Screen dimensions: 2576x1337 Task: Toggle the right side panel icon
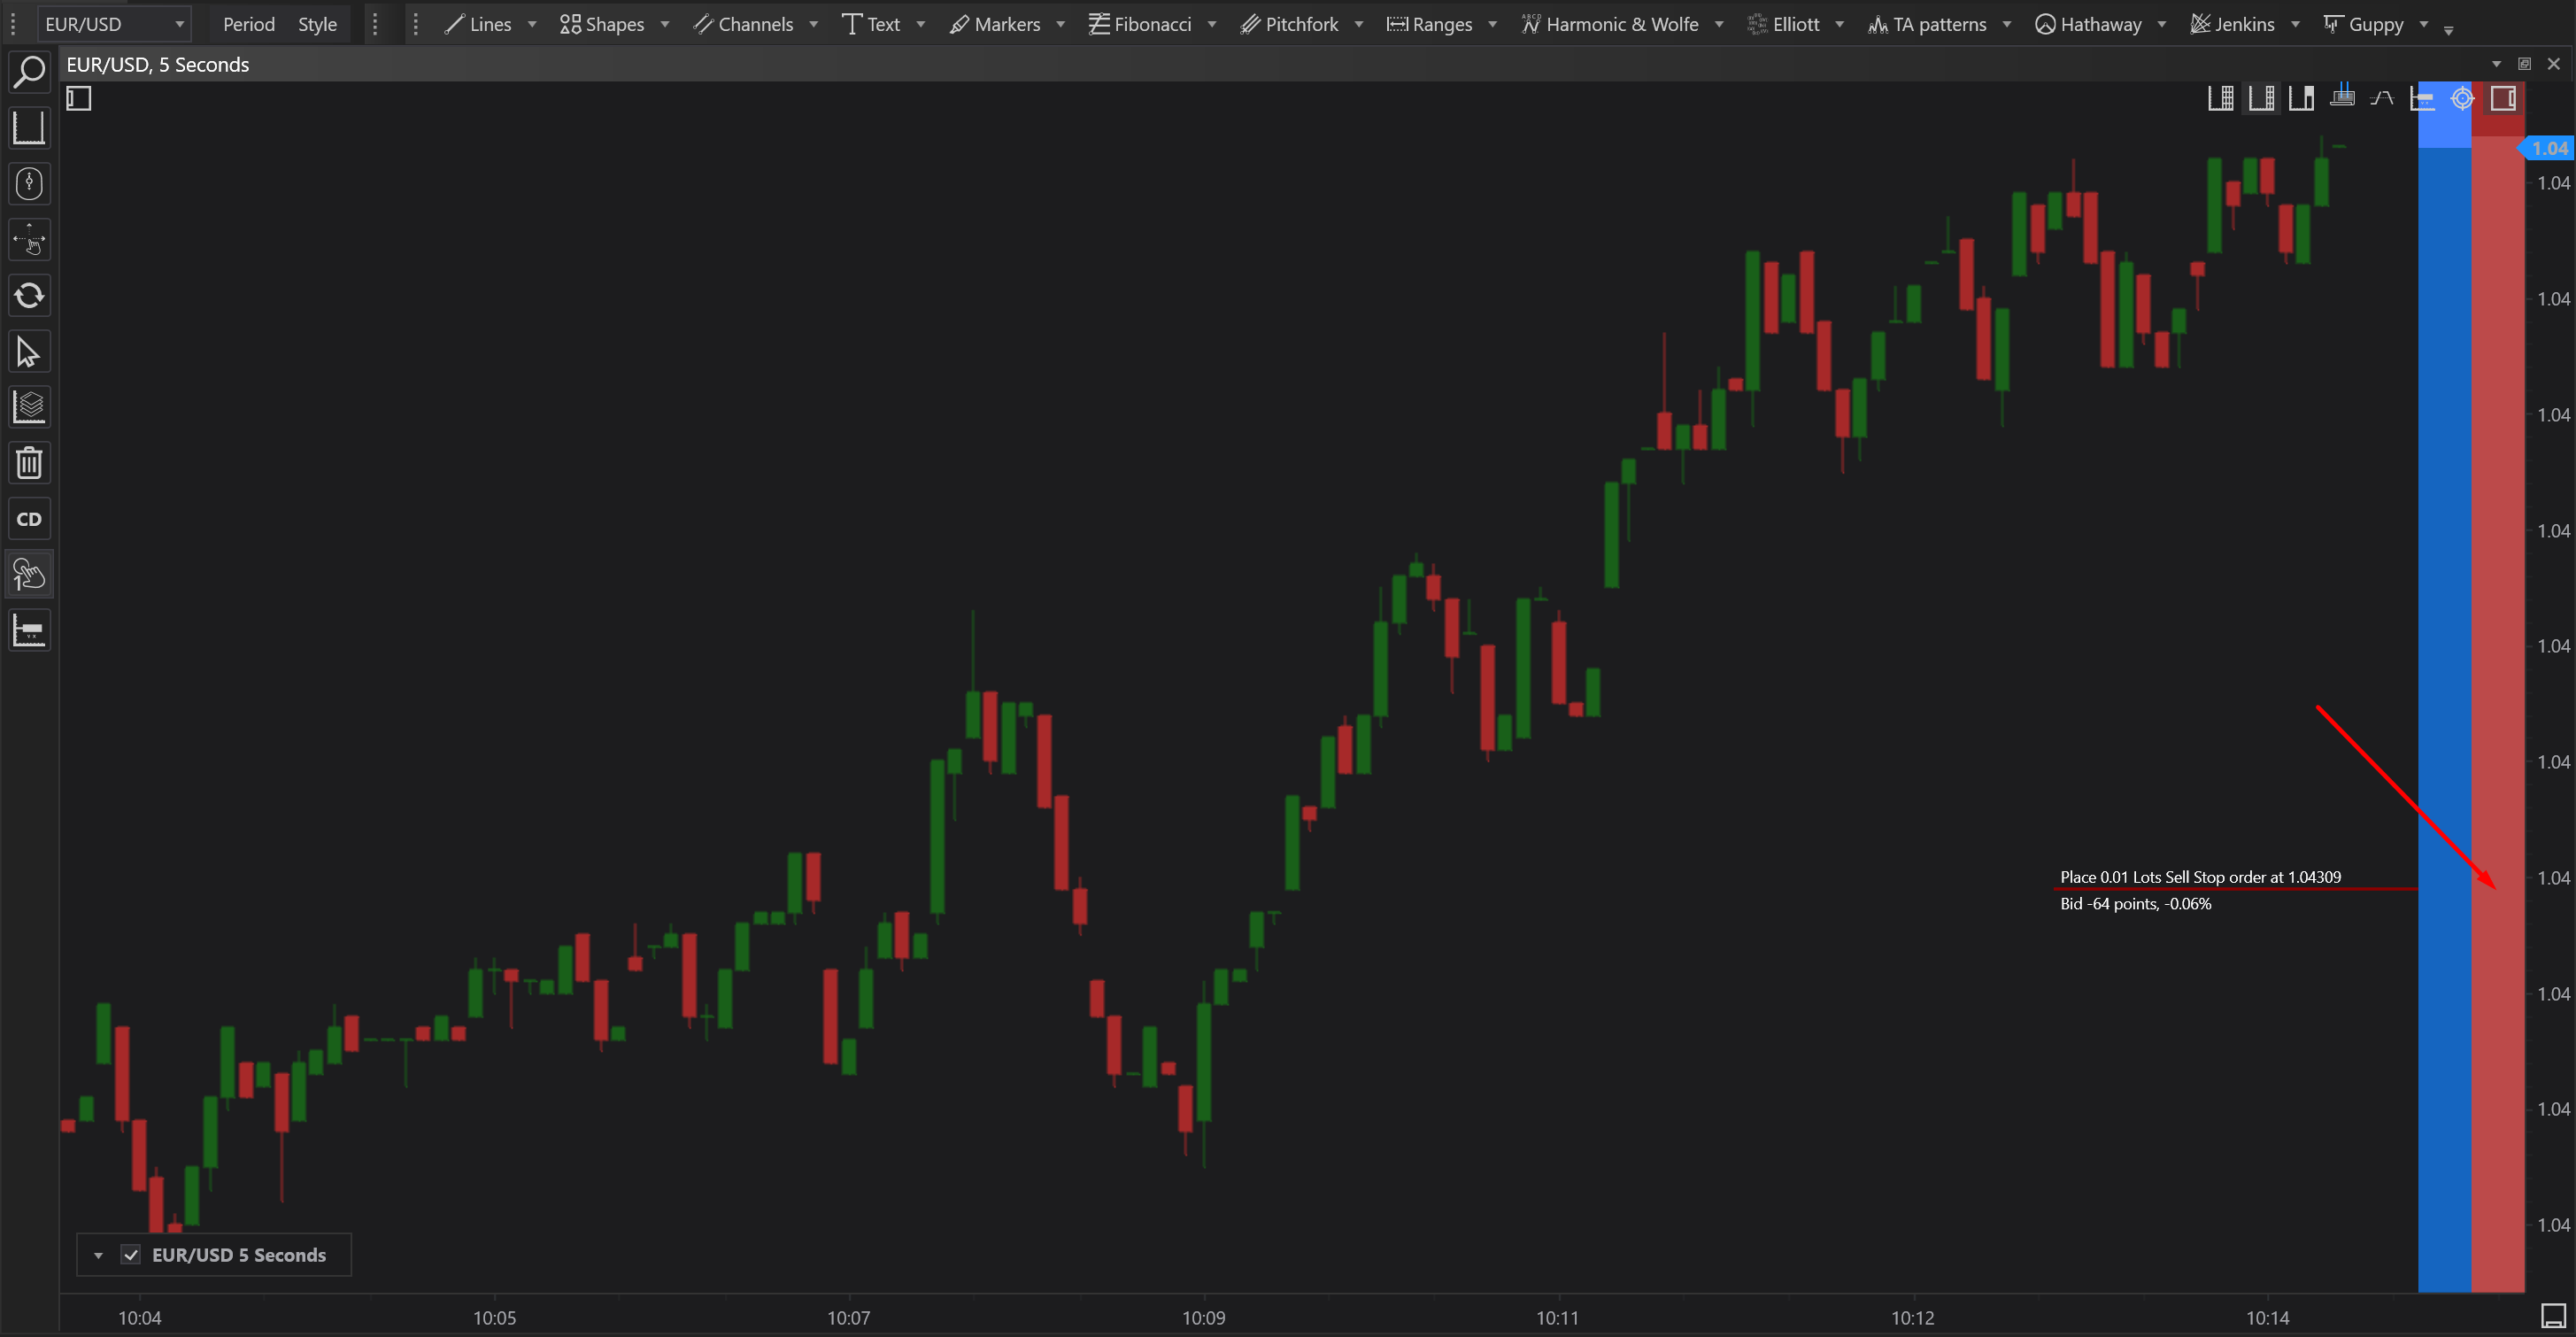(x=2503, y=98)
